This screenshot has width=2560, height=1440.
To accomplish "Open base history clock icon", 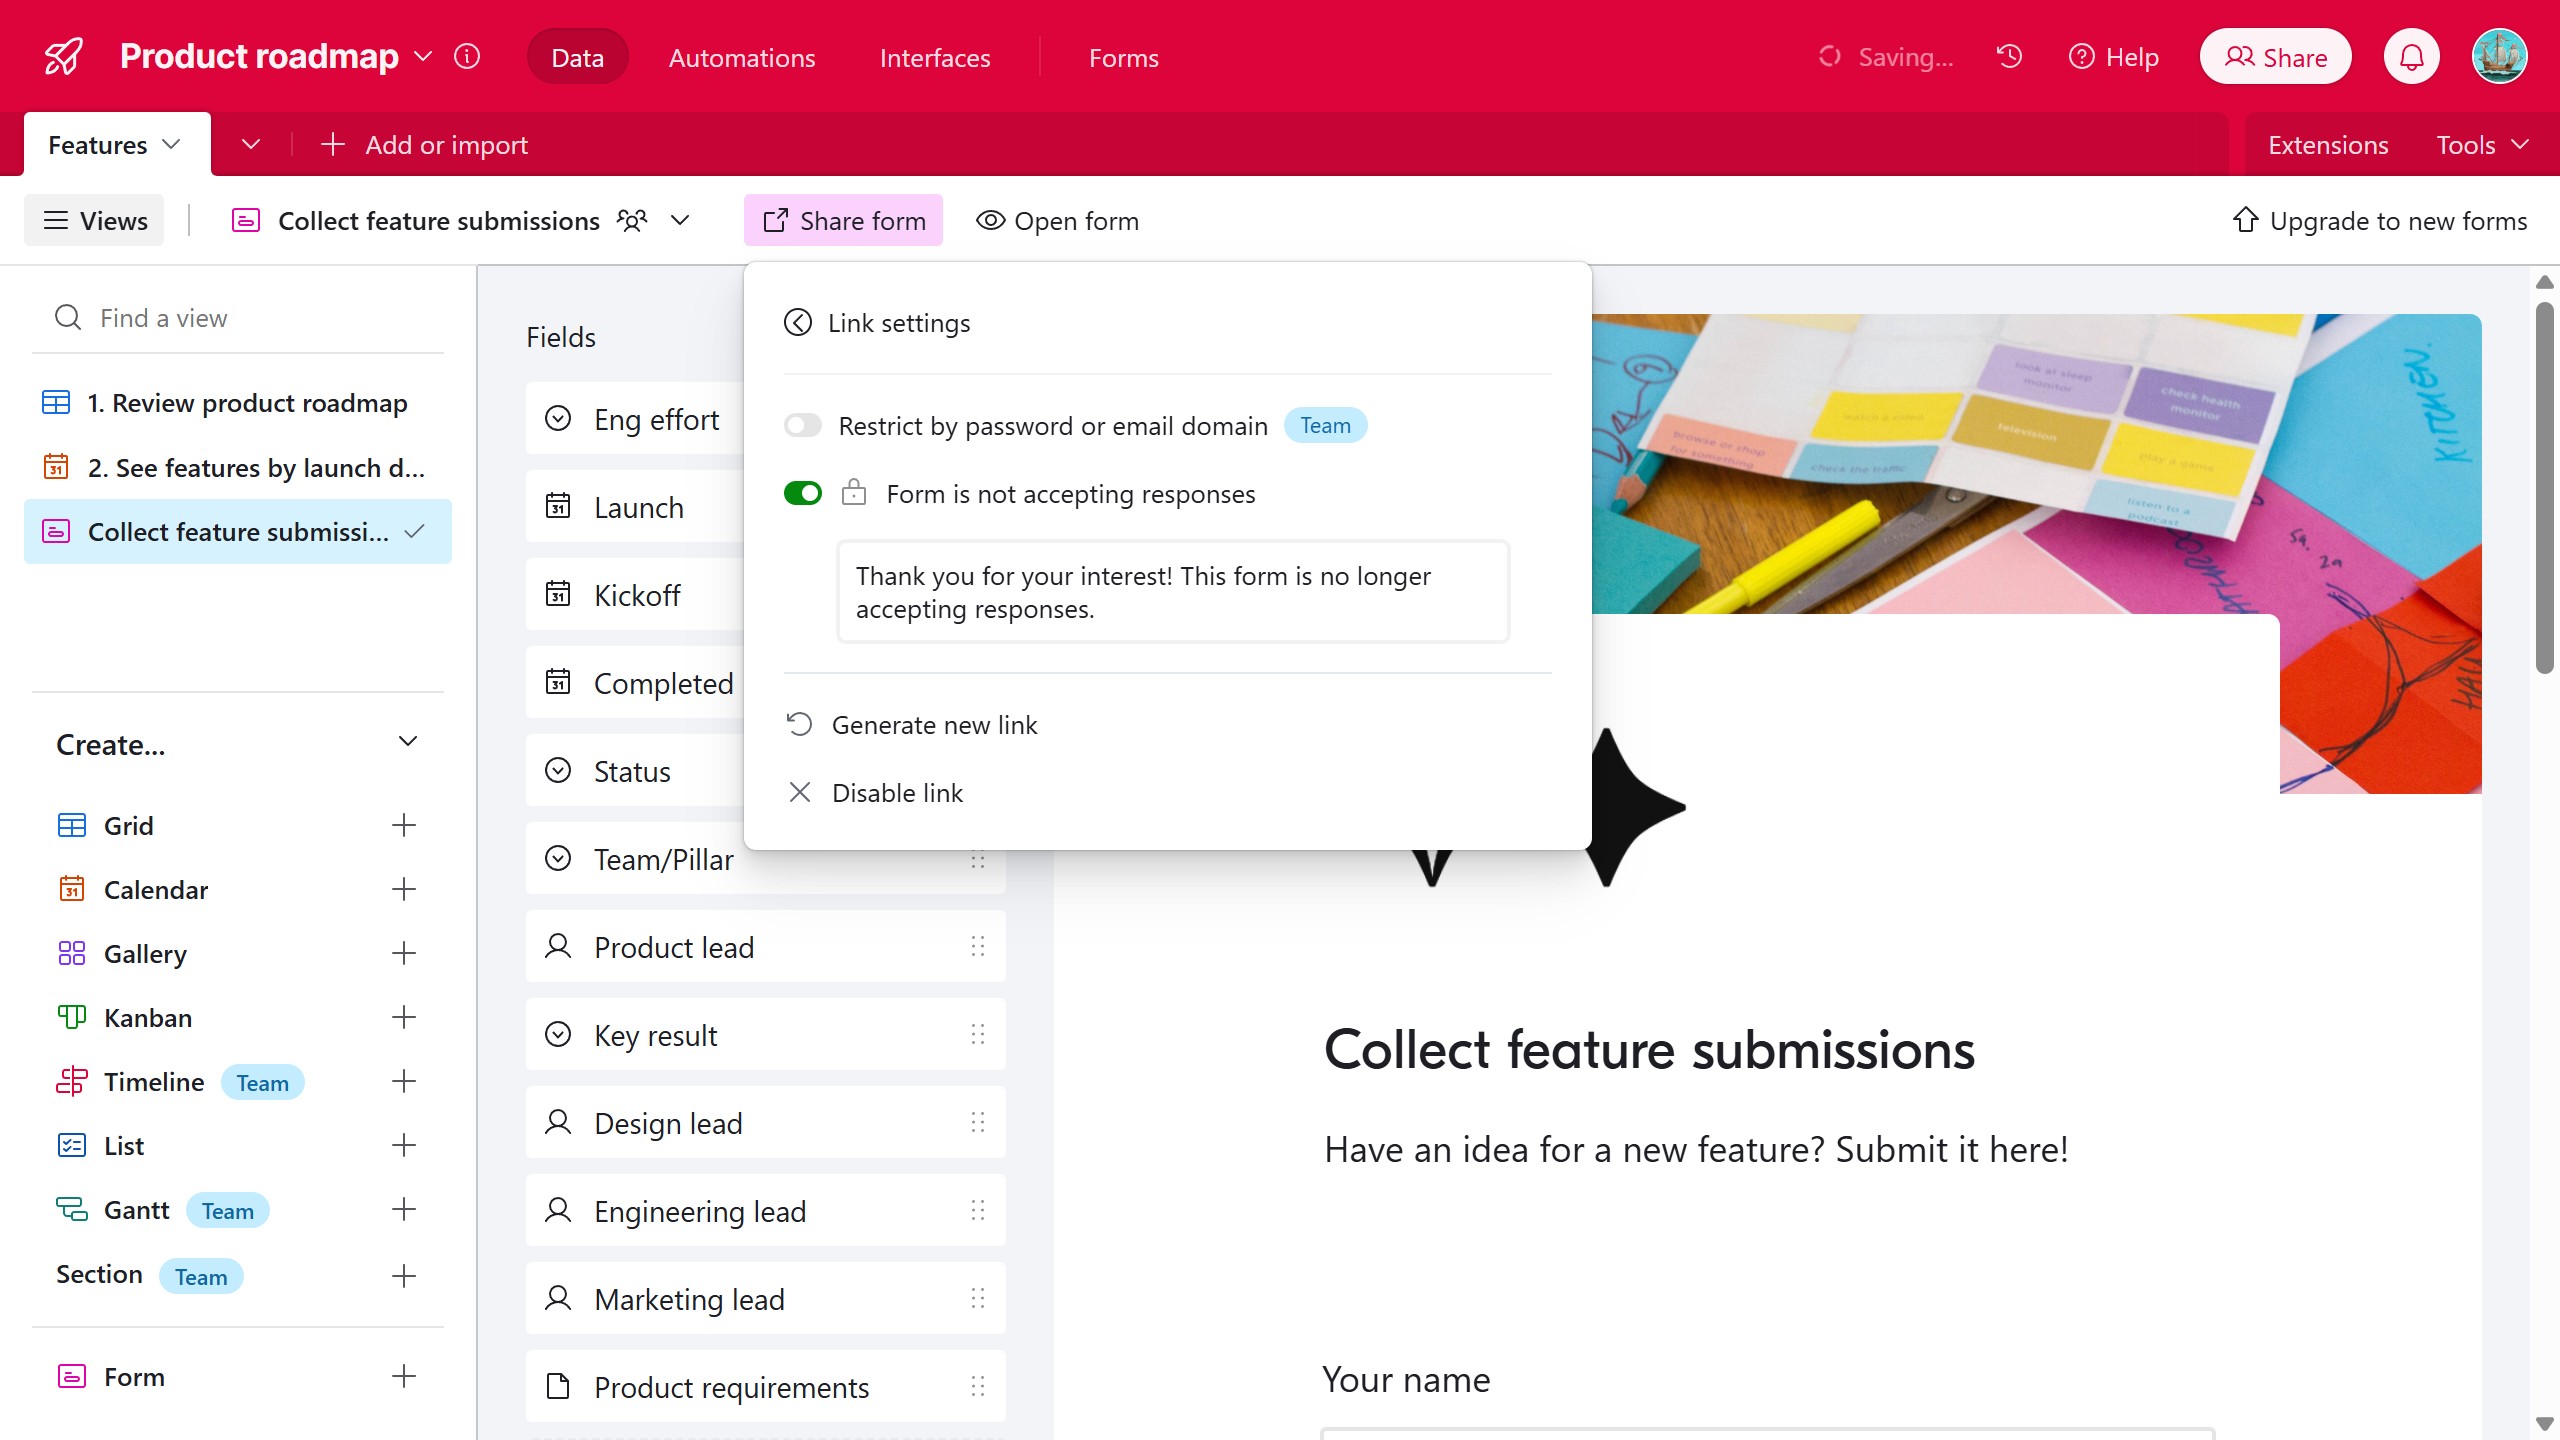I will [x=2009, y=57].
